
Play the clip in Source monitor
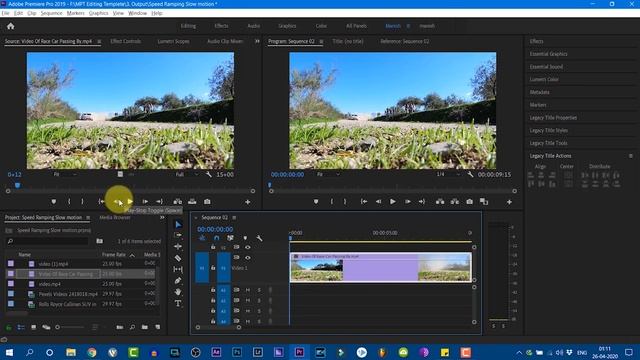(x=130, y=202)
